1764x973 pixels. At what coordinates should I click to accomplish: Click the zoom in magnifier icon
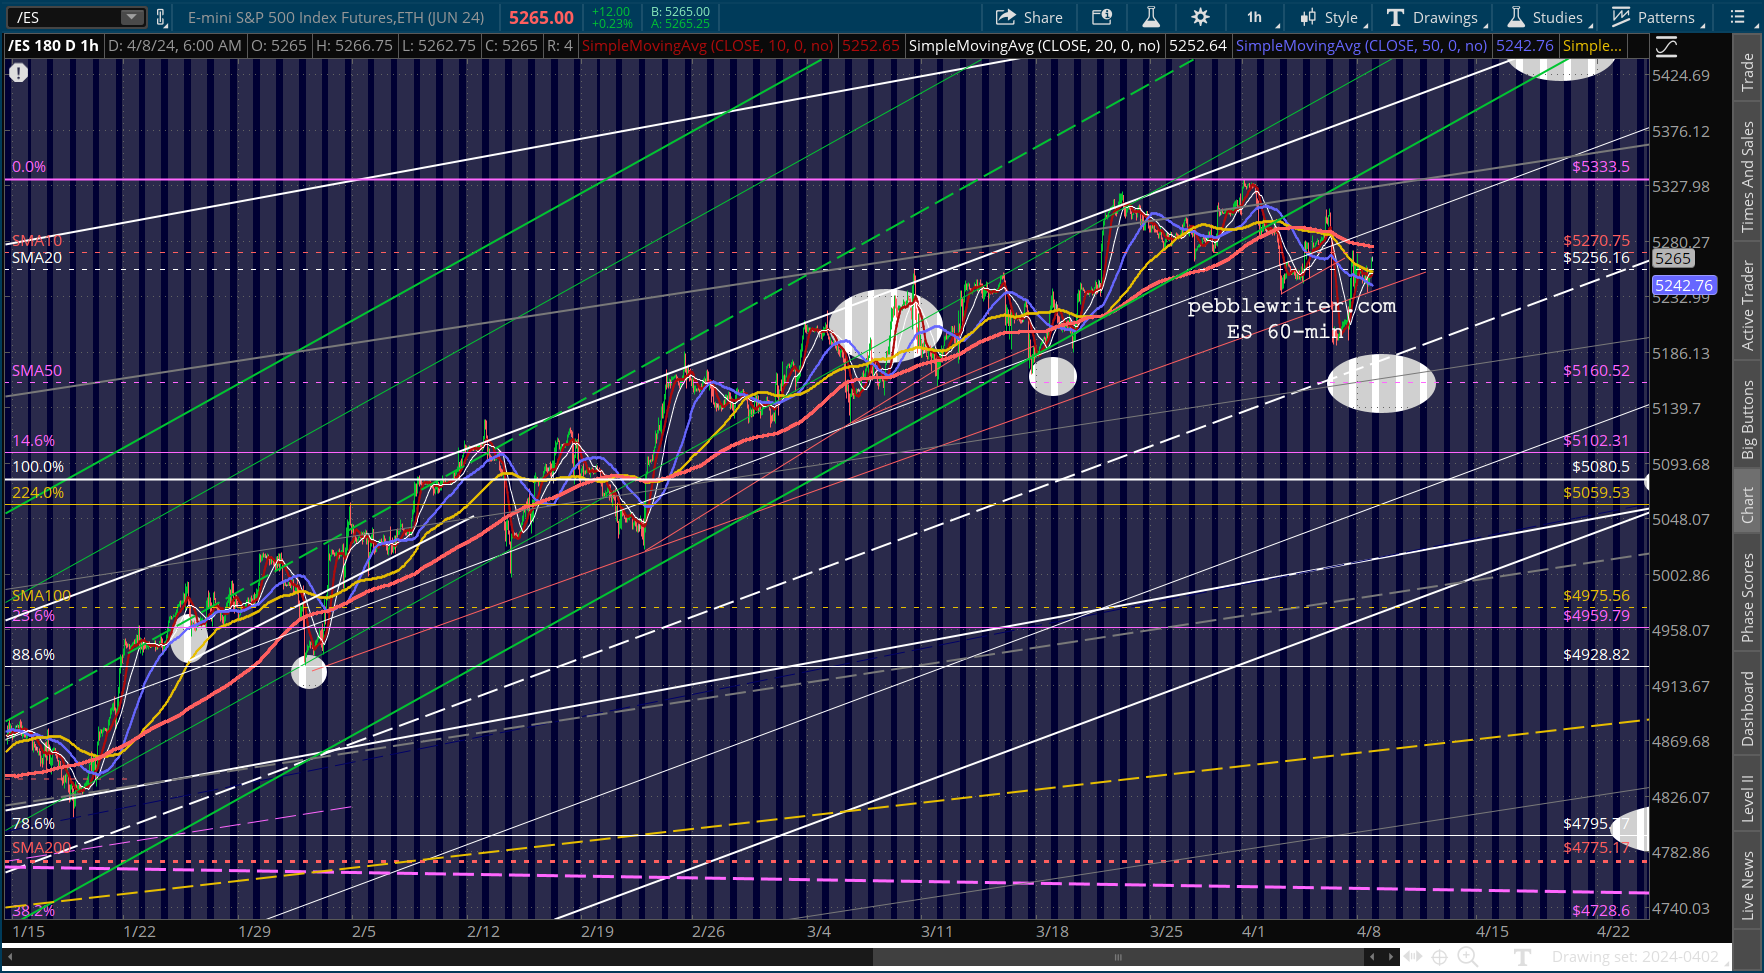tap(1467, 957)
